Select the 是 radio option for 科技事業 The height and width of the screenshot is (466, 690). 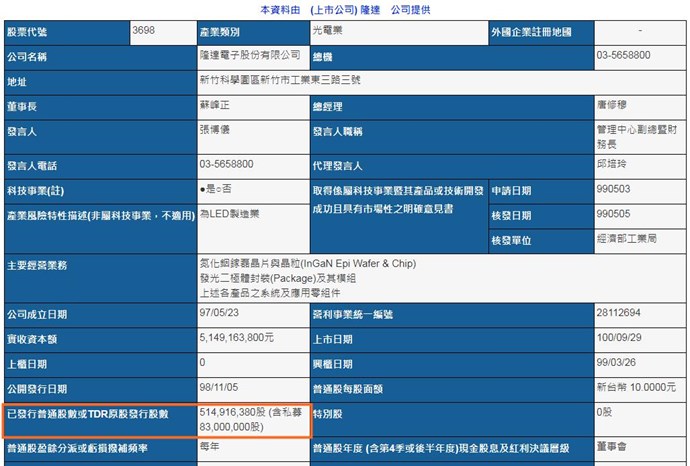[x=203, y=190]
